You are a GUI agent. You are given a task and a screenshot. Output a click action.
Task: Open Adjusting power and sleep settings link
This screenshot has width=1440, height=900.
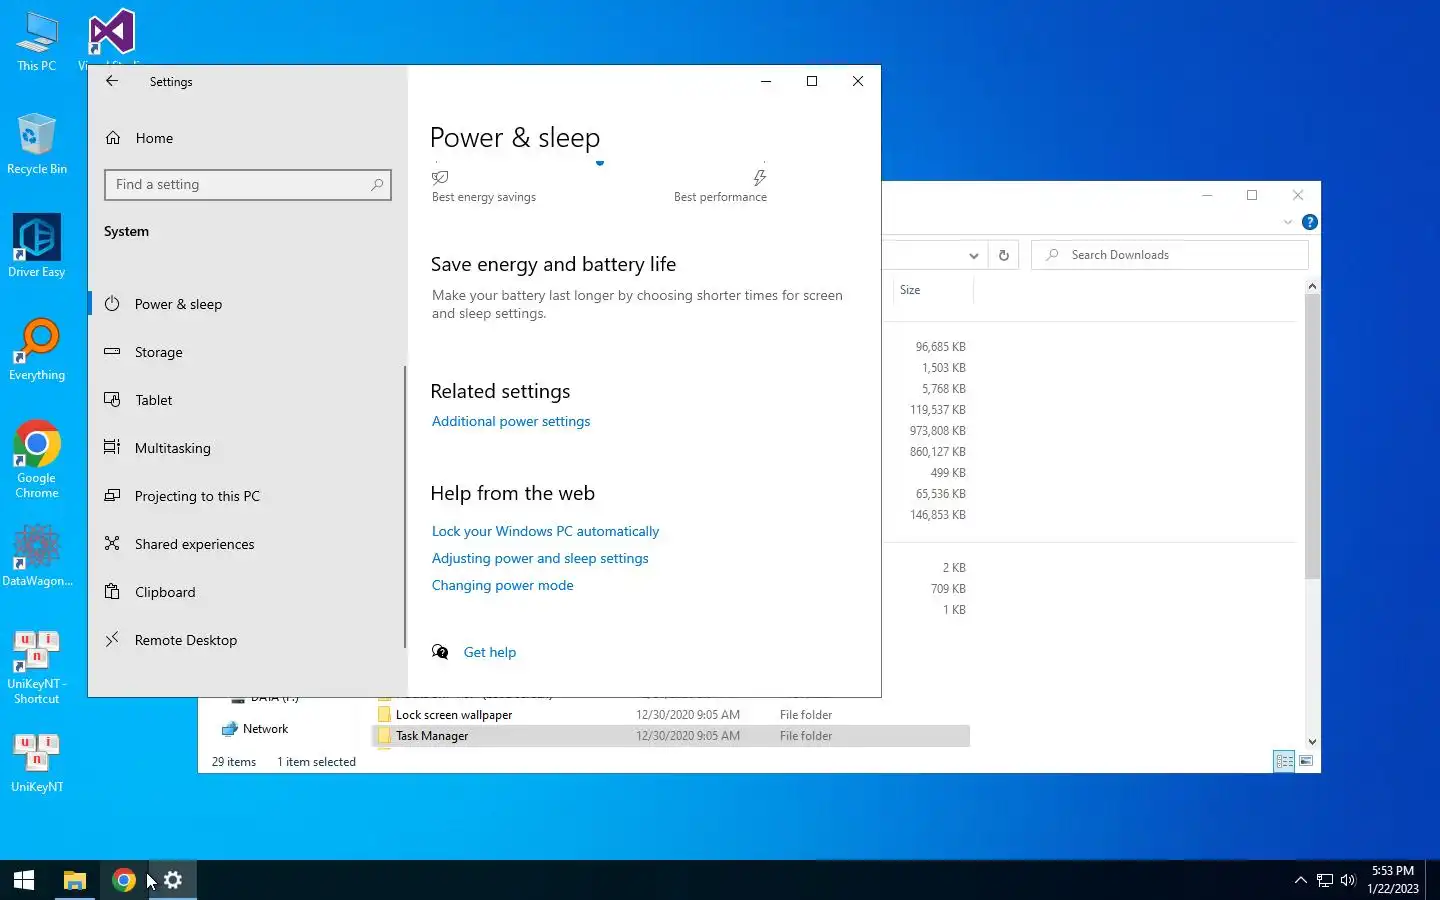[540, 559]
